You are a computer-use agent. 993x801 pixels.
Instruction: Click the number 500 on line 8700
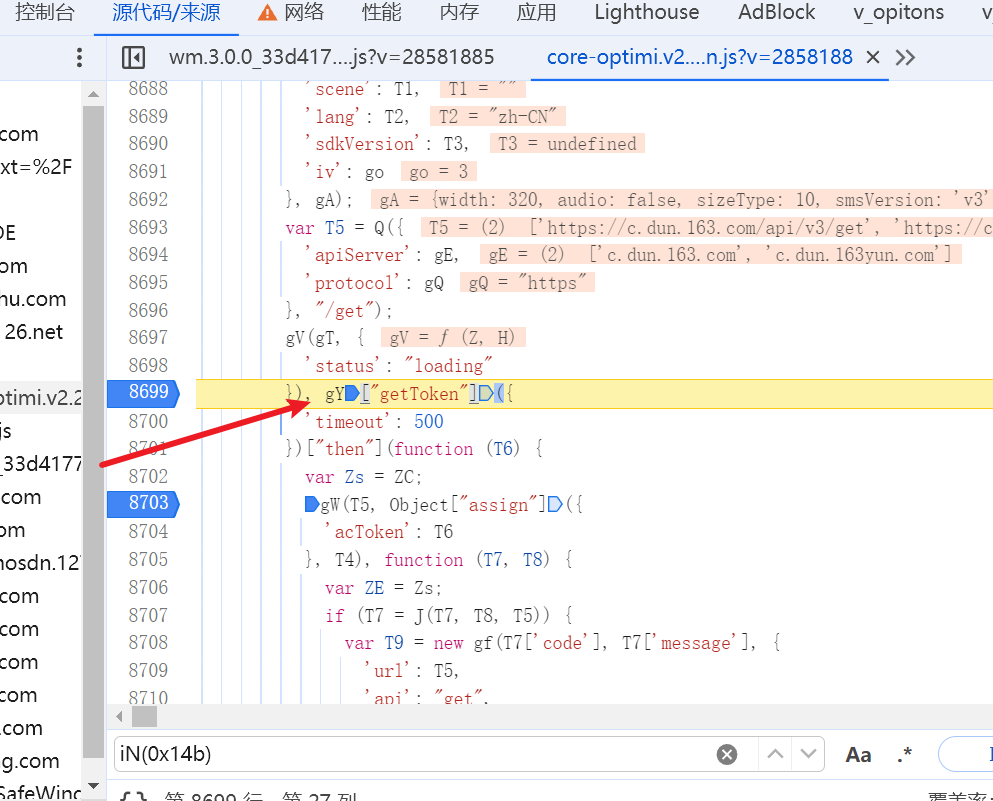click(429, 422)
